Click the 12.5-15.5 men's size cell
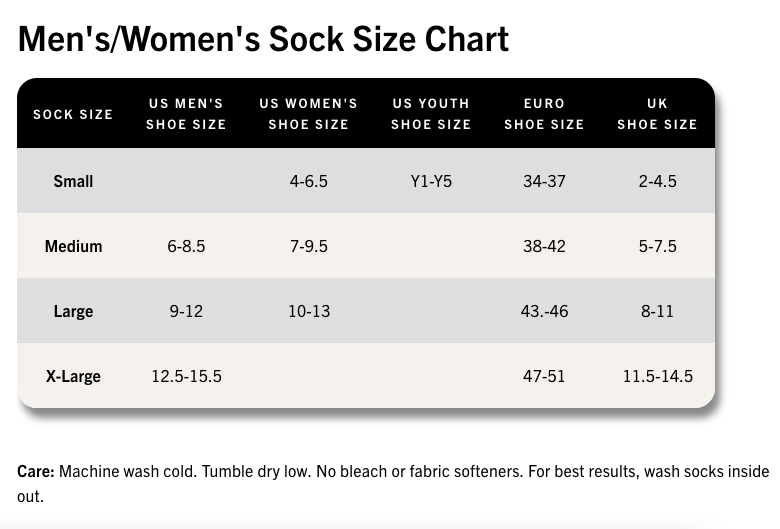This screenshot has height=529, width=780. pyautogui.click(x=186, y=376)
